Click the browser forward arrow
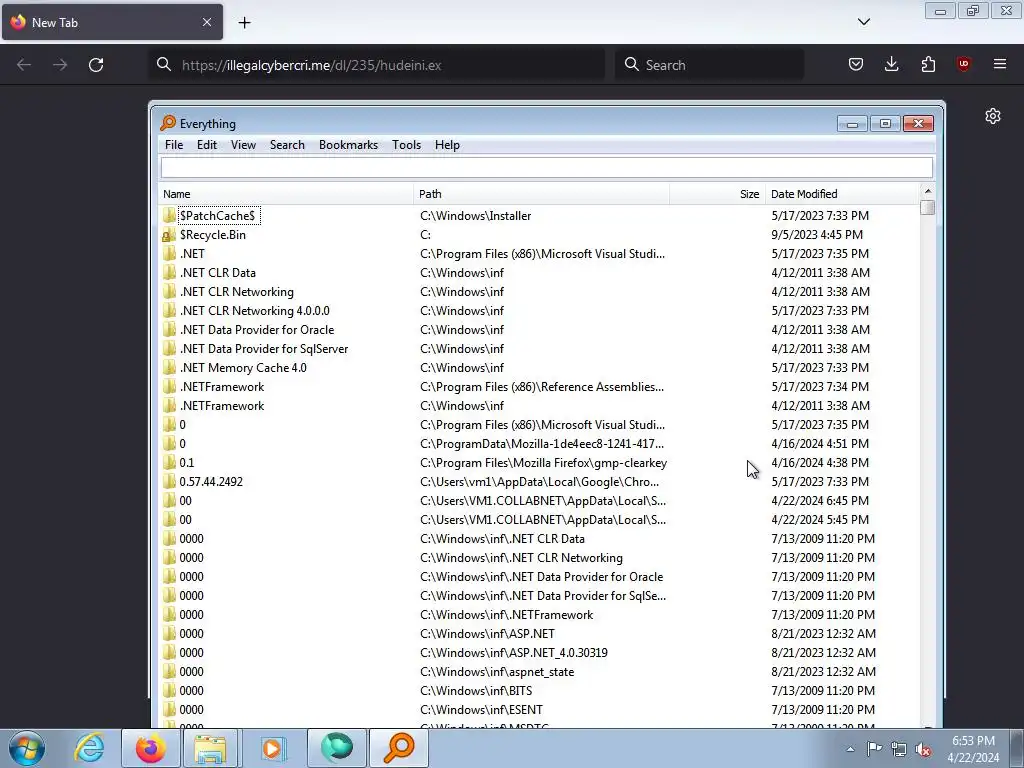The image size is (1024, 768). click(x=60, y=65)
